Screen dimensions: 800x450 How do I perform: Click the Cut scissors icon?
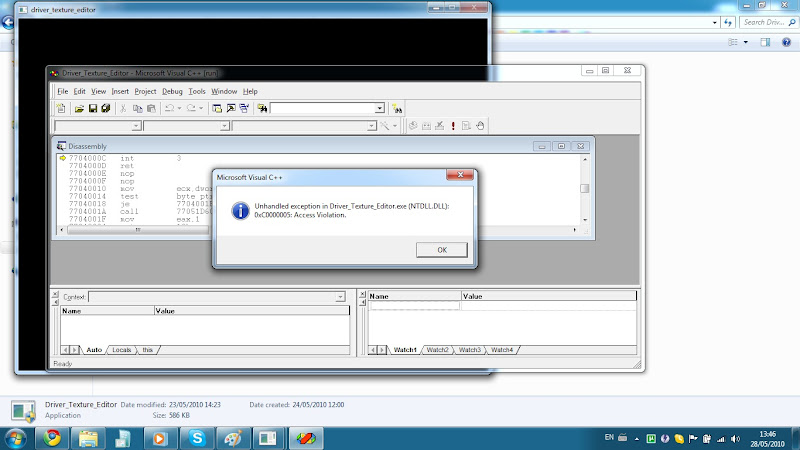click(123, 108)
